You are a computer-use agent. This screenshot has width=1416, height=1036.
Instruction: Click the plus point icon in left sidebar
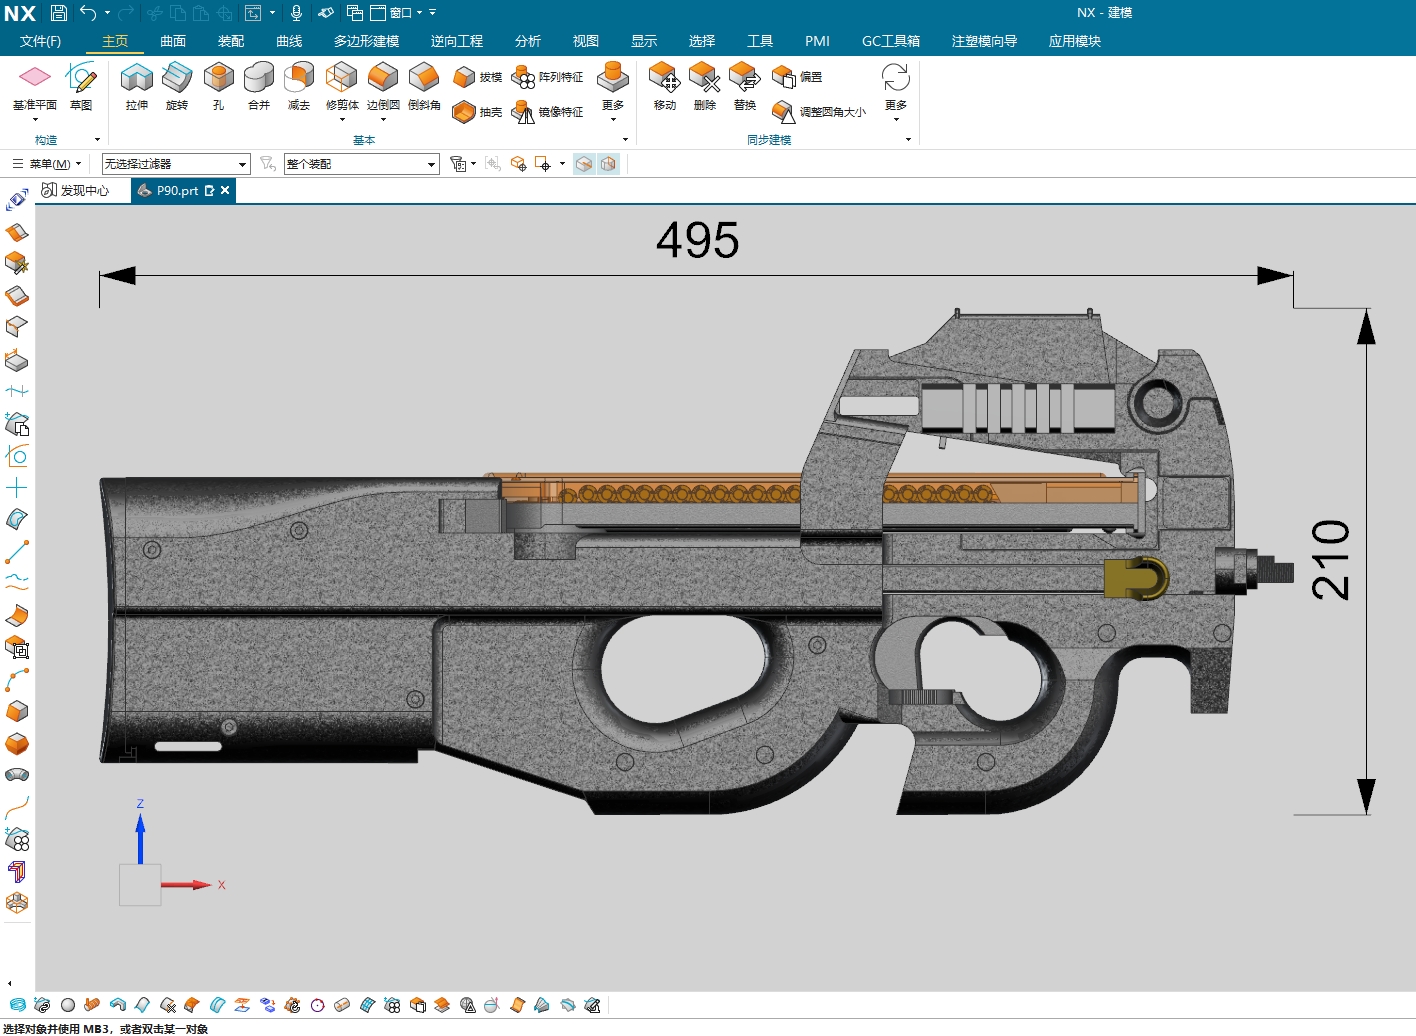click(17, 488)
